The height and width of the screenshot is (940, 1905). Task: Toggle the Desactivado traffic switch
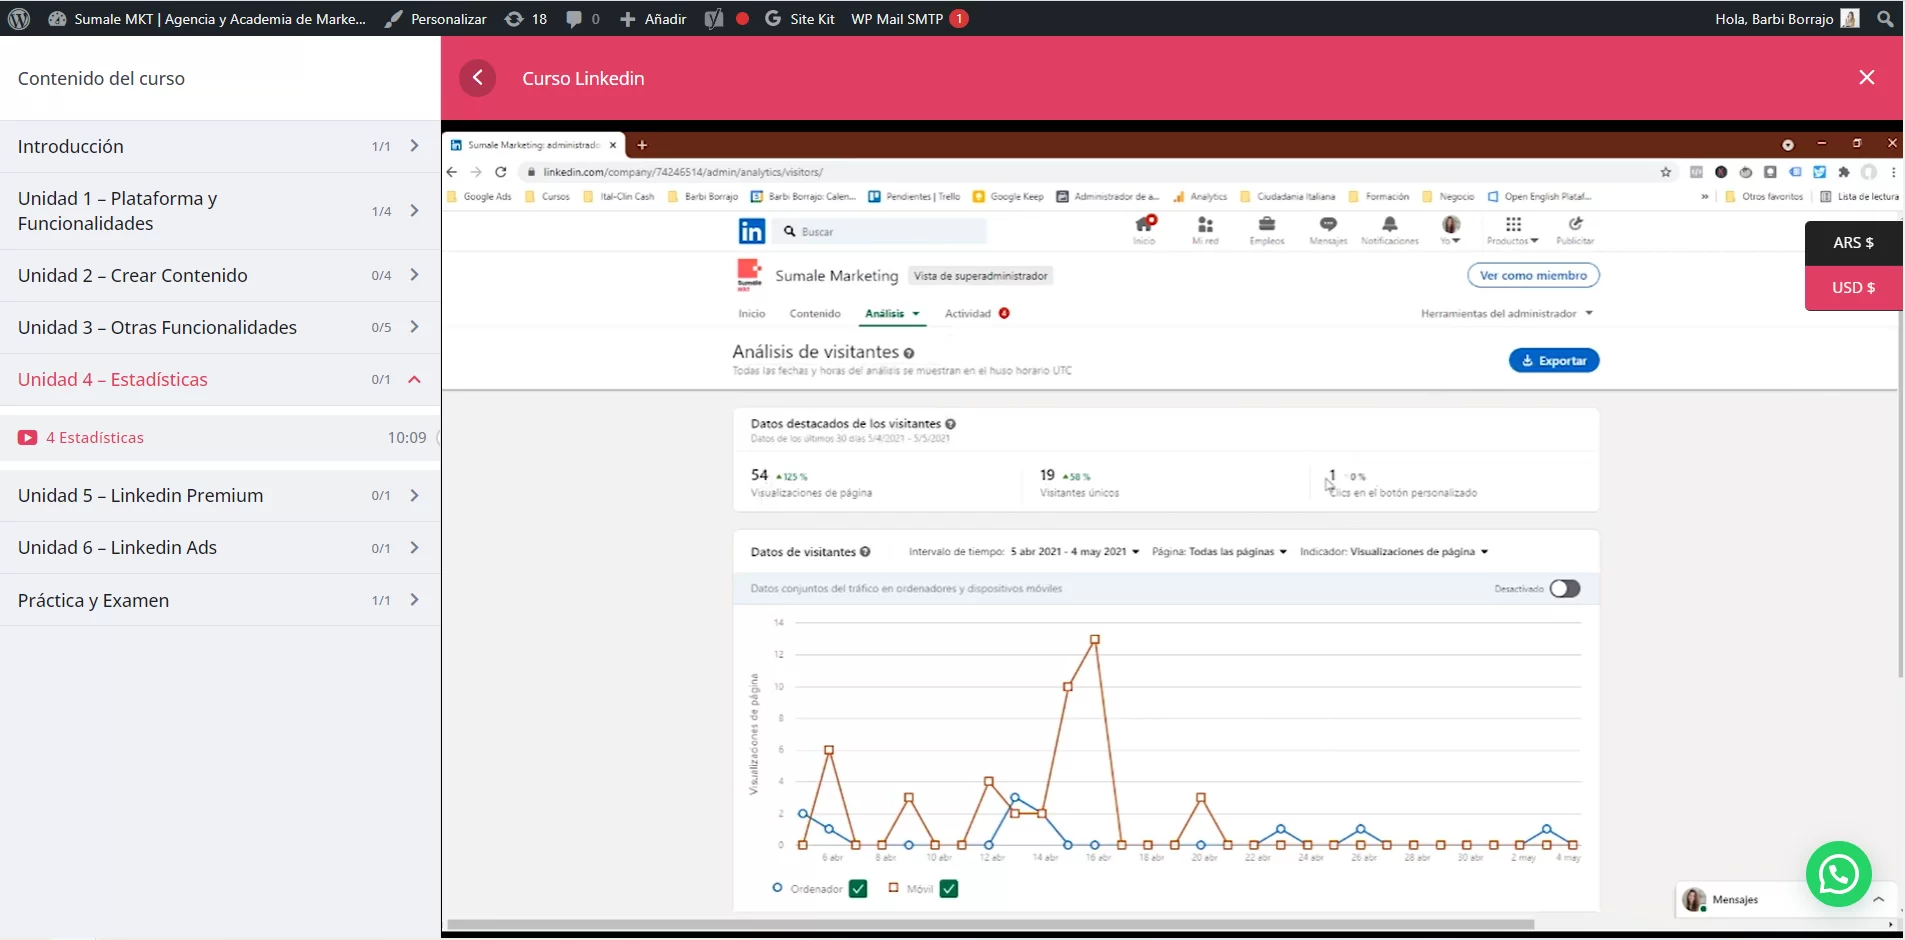pyautogui.click(x=1565, y=588)
